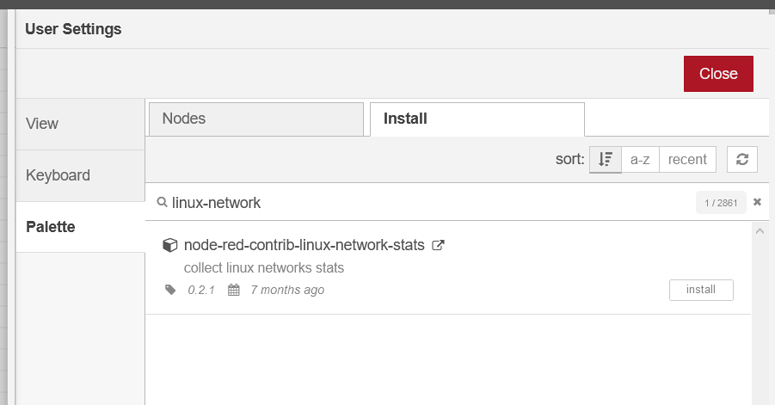This screenshot has width=775, height=405.
Task: Click the package cube icon
Action: (x=170, y=245)
